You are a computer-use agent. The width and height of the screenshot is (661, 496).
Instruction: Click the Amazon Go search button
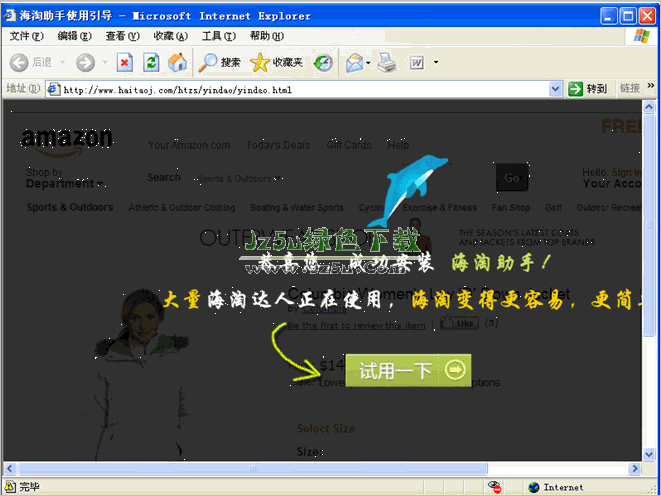(x=512, y=178)
